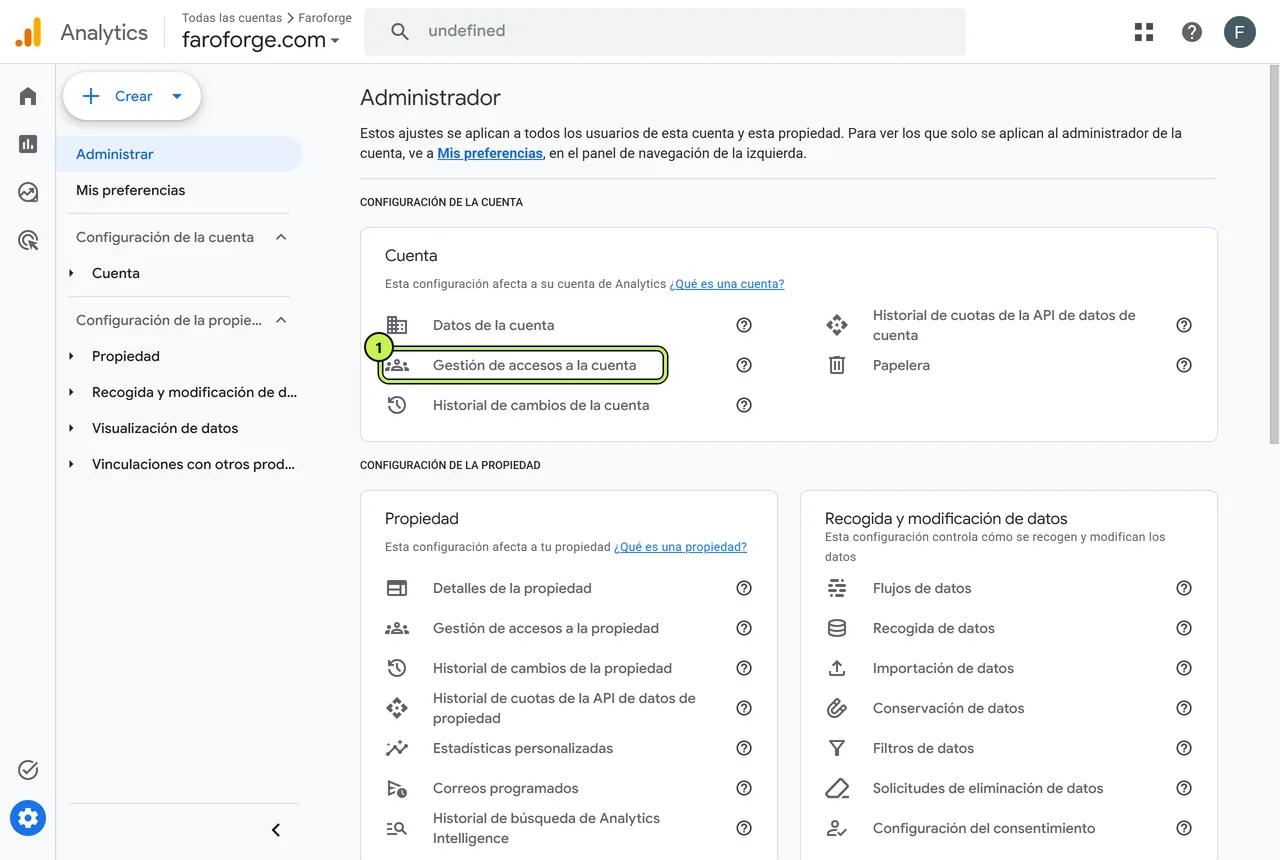1280x860 pixels.
Task: Click the Google Analytics logo
Action: (x=28, y=32)
